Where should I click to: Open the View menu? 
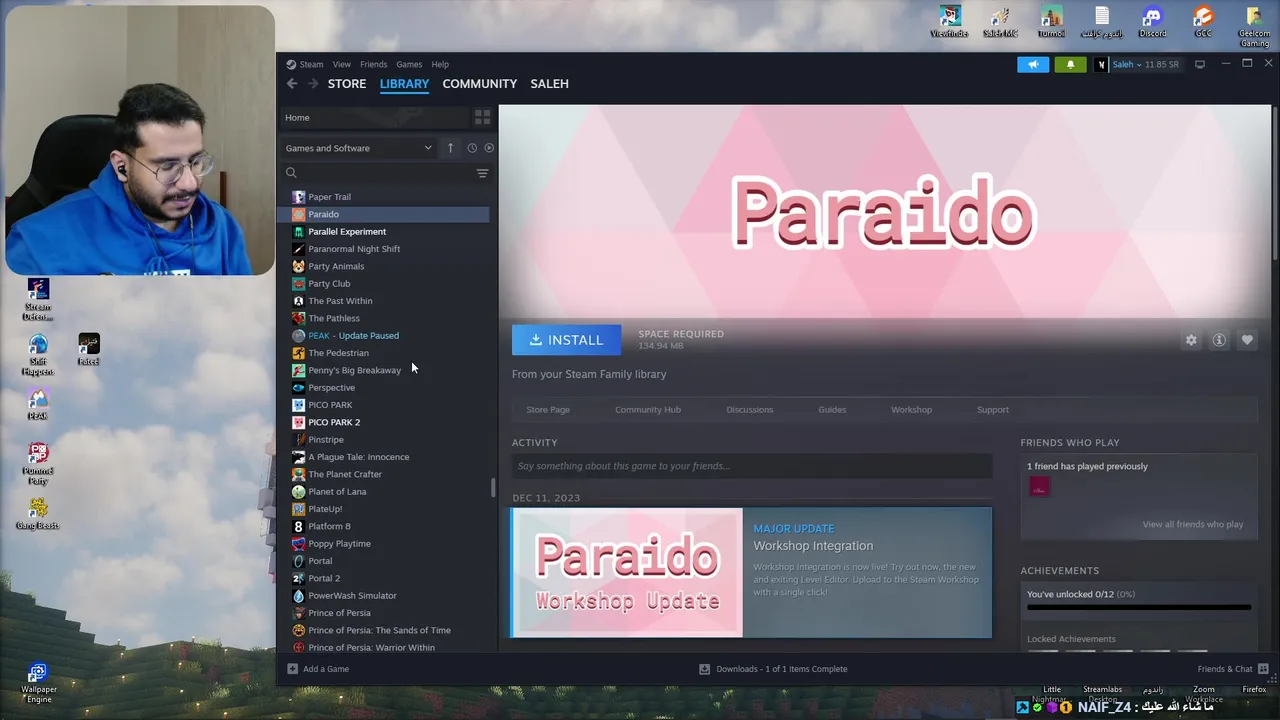point(341,64)
